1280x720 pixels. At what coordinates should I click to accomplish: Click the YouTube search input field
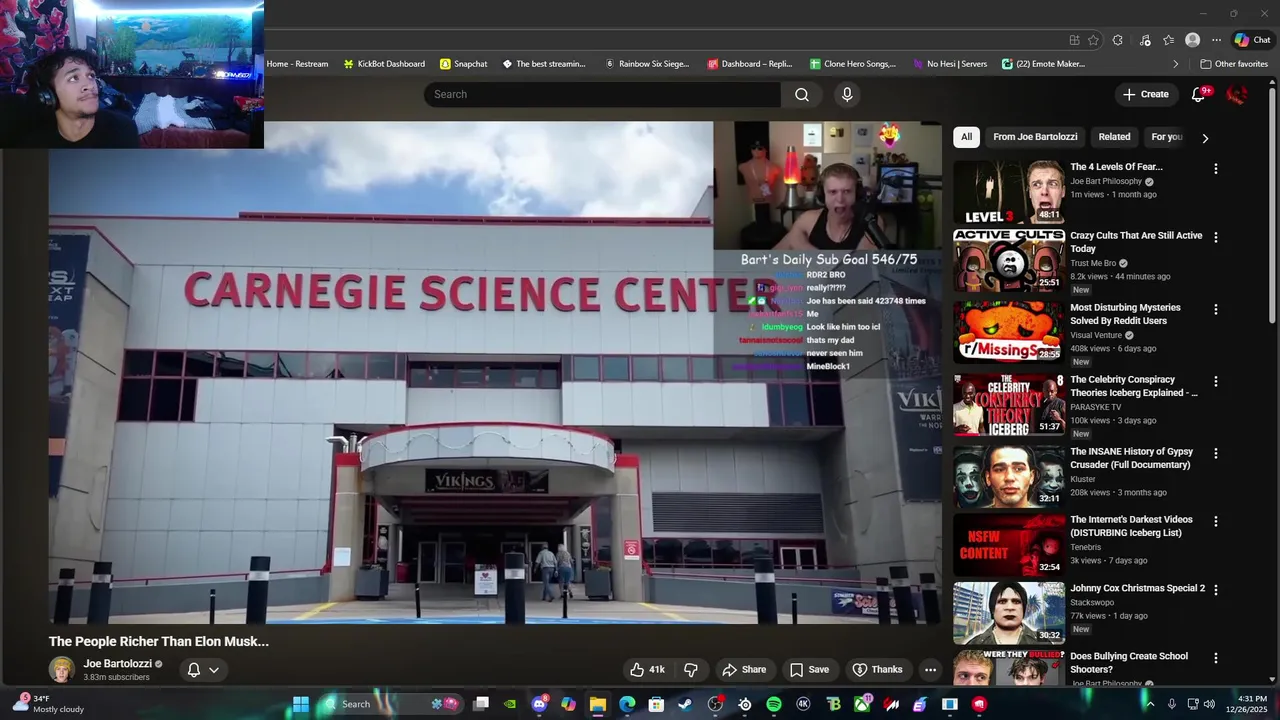pos(602,94)
